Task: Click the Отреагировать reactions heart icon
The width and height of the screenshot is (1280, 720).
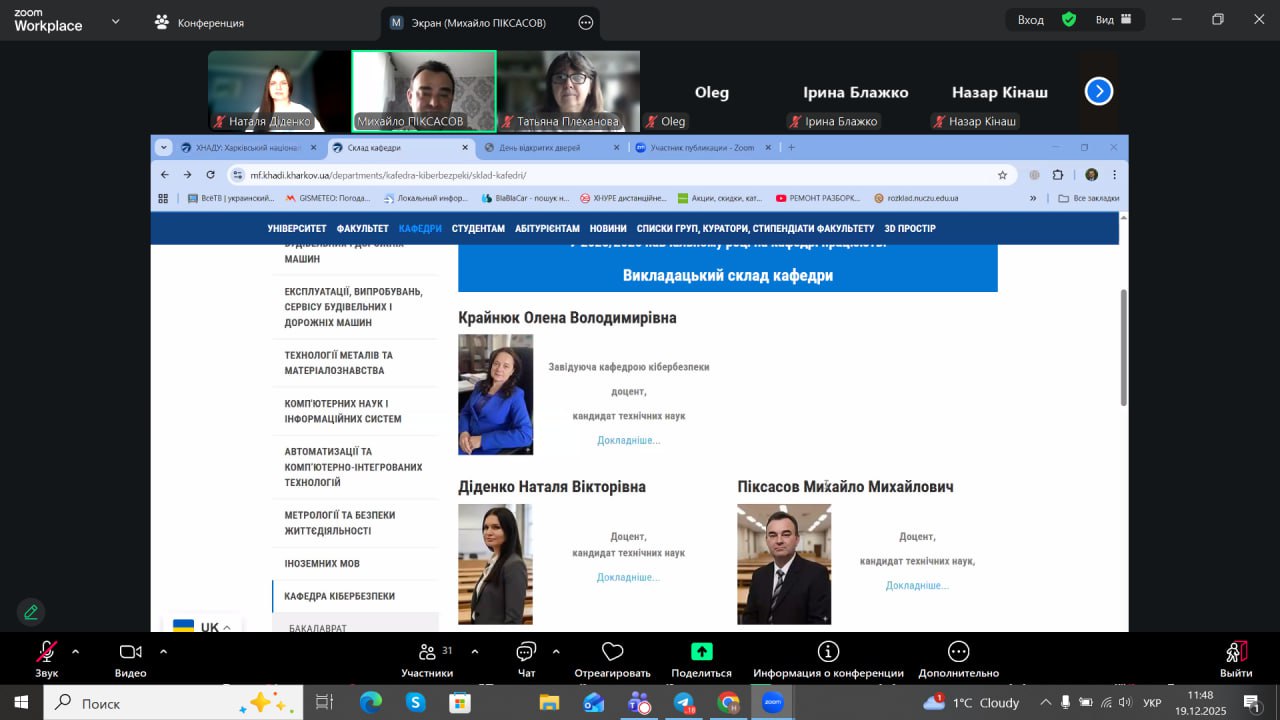Action: (612, 652)
